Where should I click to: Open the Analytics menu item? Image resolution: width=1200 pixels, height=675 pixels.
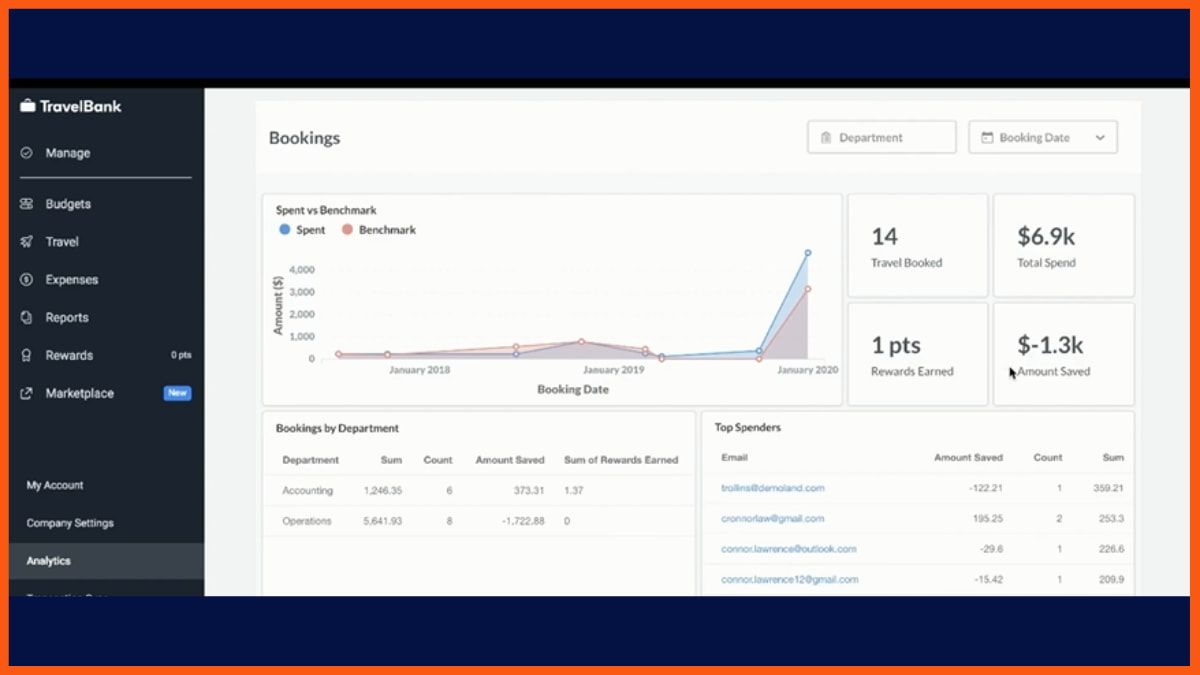(x=49, y=561)
